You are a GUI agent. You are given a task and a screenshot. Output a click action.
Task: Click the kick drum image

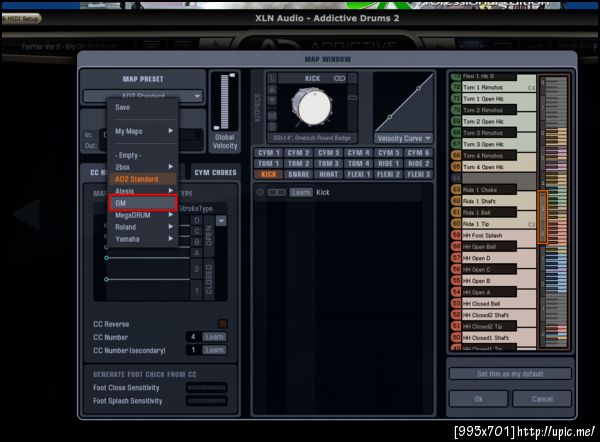311,107
